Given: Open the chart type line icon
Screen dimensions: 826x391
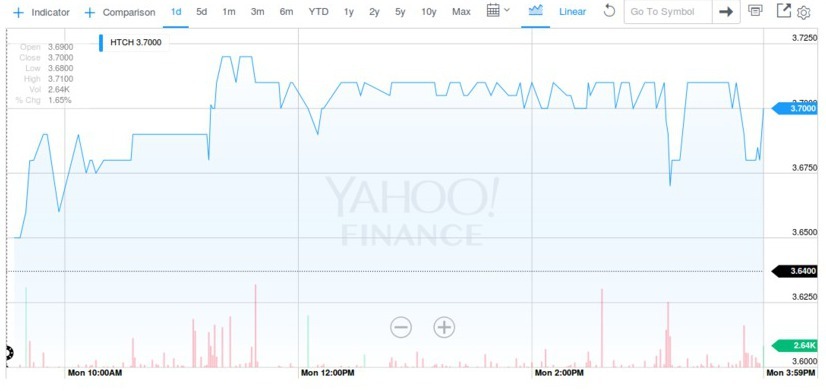Looking at the screenshot, I should point(536,11).
